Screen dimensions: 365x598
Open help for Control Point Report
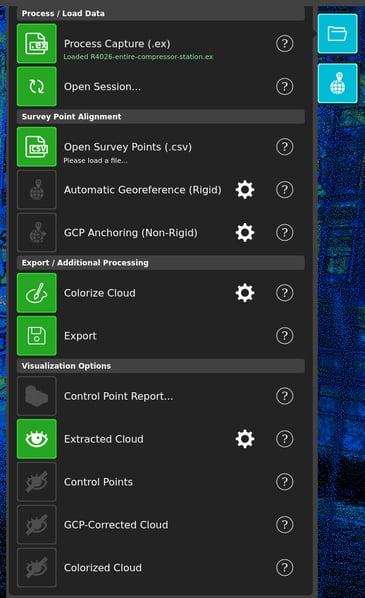285,396
